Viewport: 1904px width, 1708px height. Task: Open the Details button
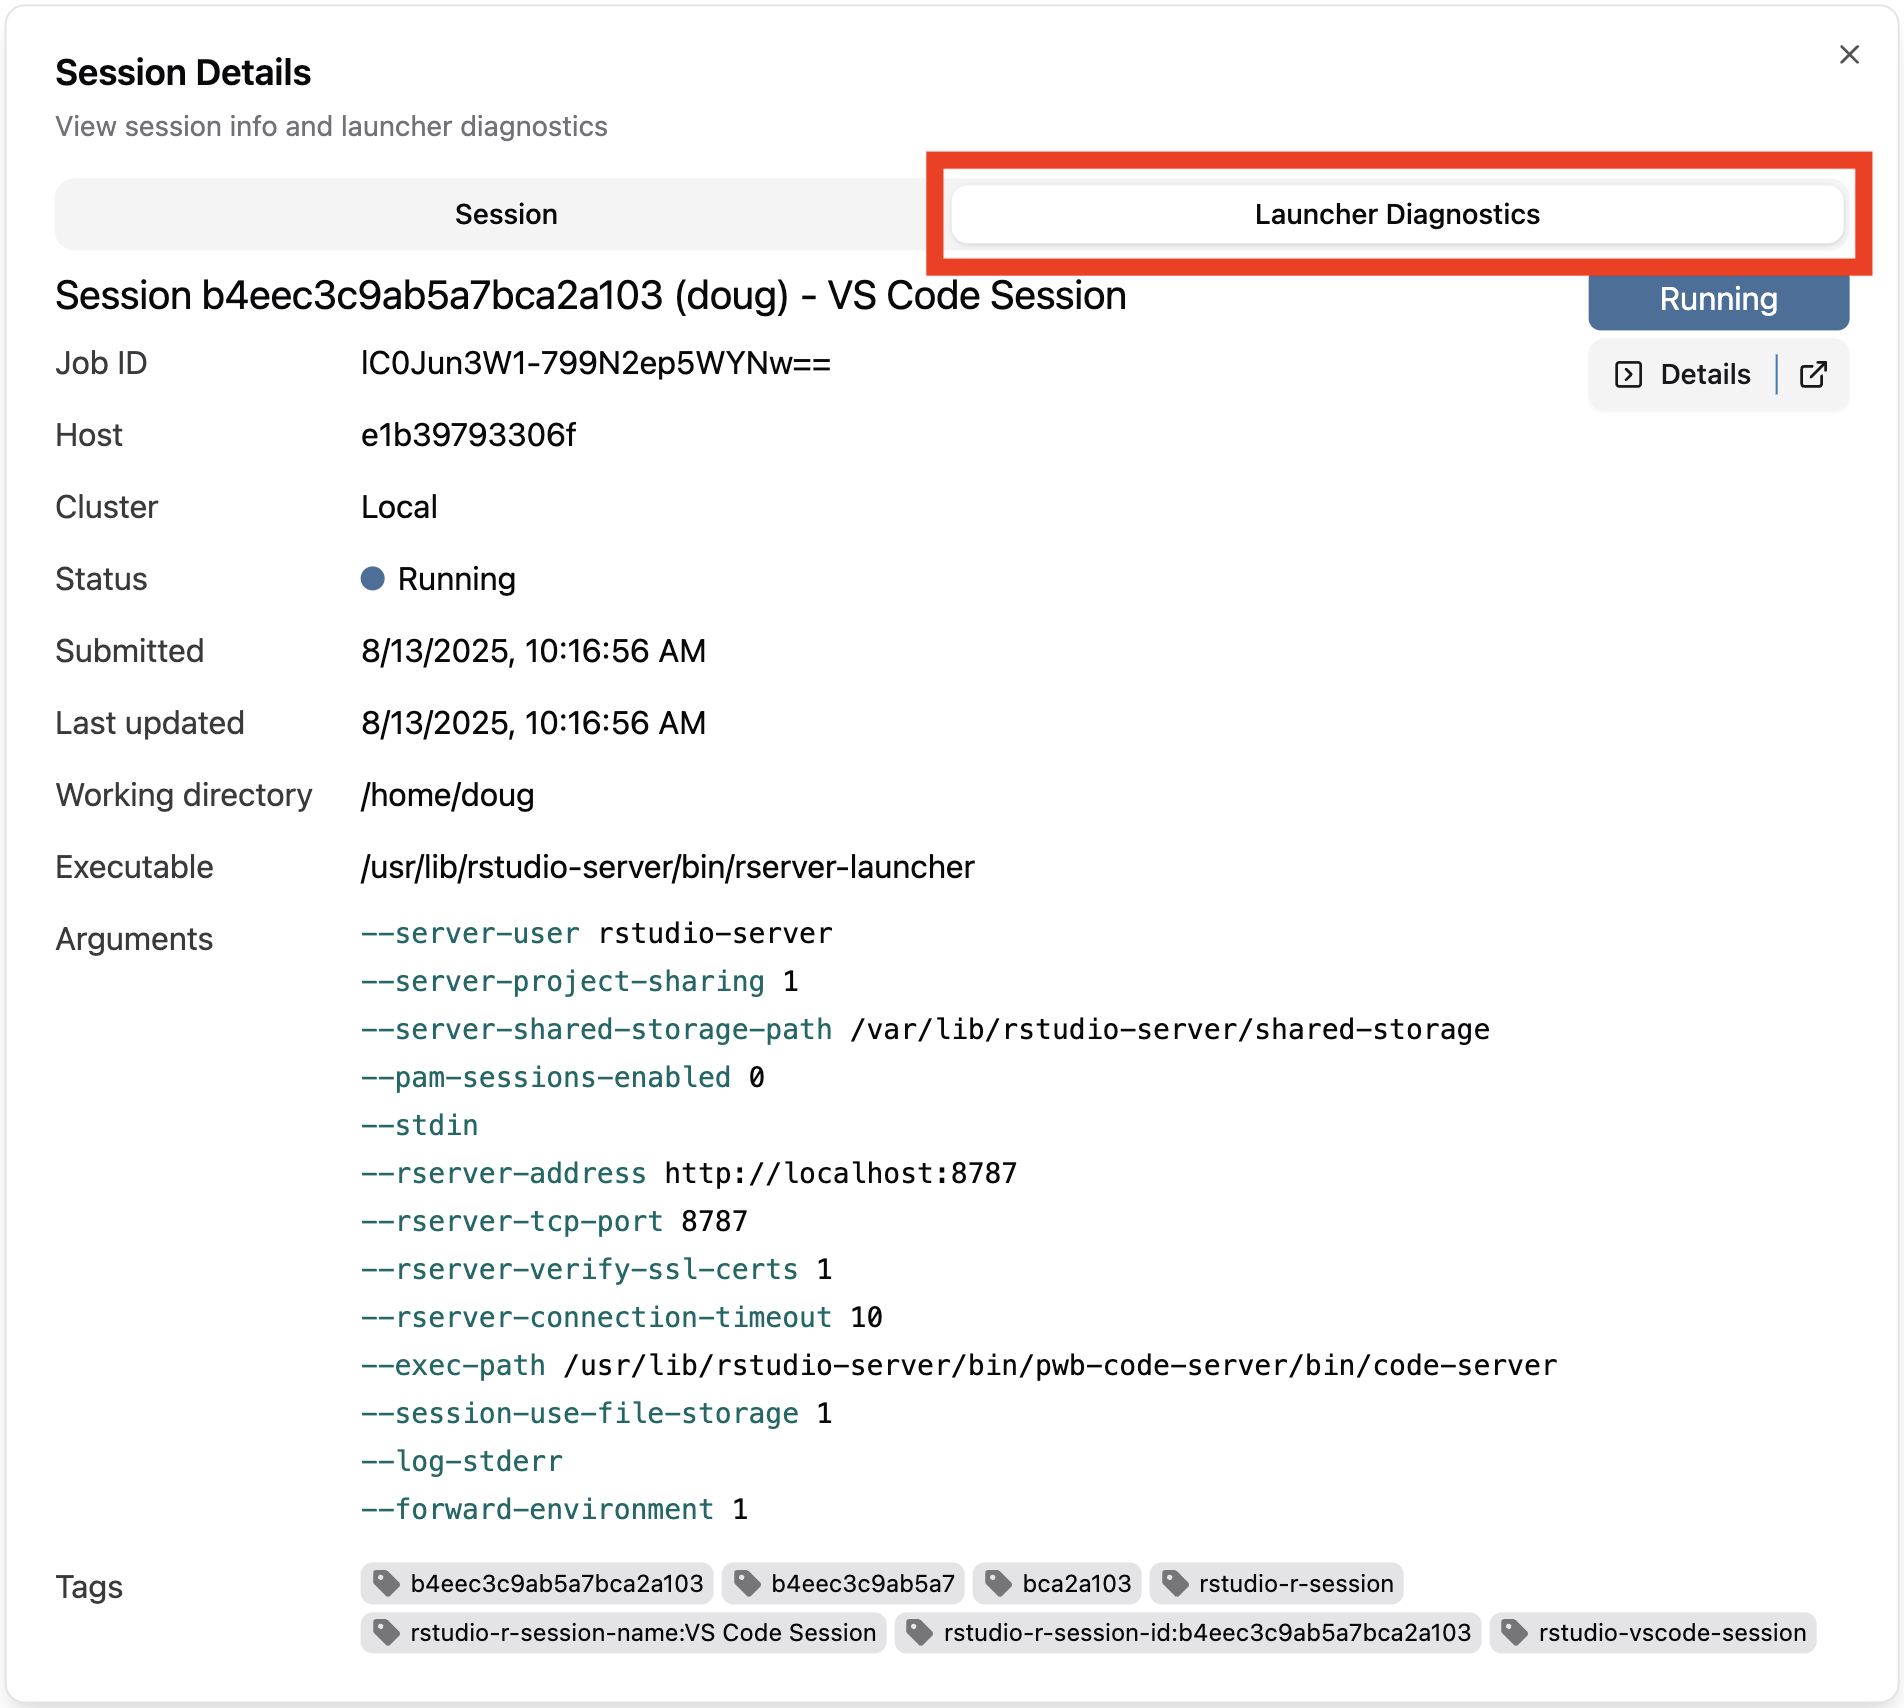click(x=1683, y=374)
